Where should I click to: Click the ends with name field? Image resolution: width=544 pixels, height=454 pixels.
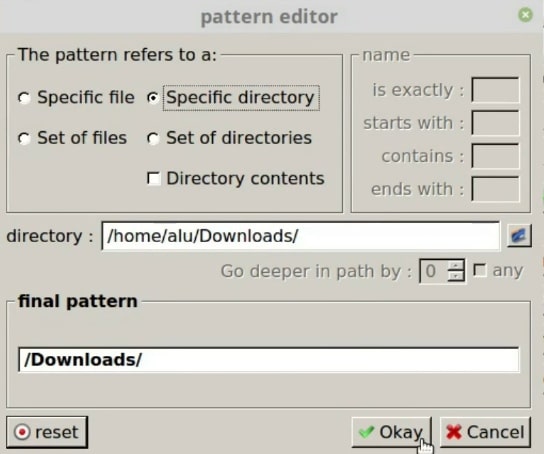pyautogui.click(x=495, y=189)
